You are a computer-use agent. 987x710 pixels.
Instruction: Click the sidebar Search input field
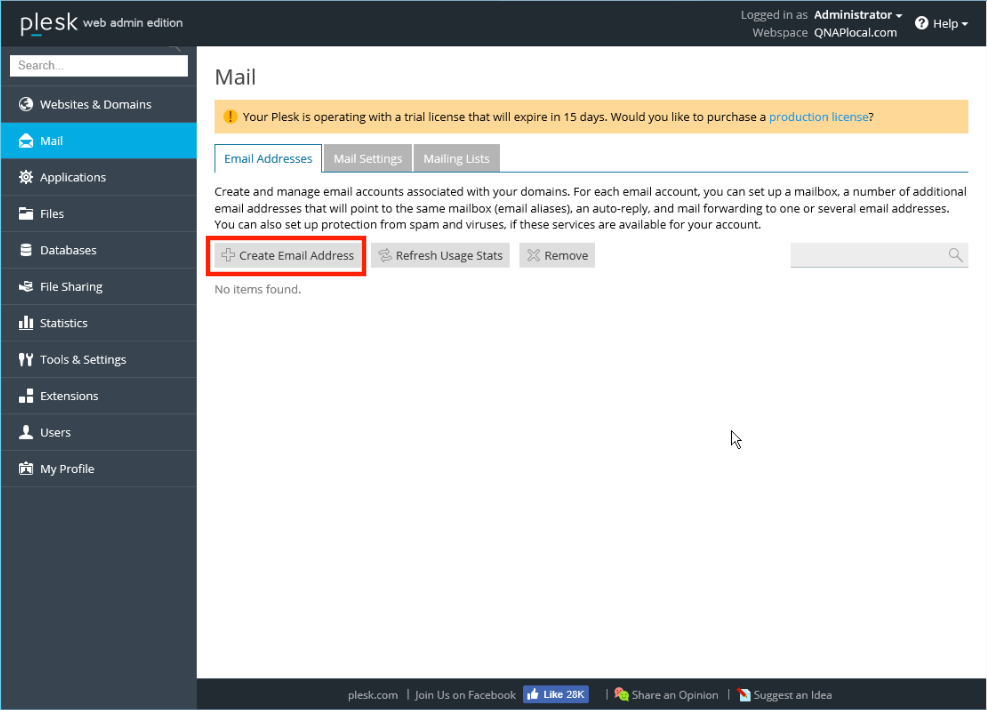(x=98, y=66)
